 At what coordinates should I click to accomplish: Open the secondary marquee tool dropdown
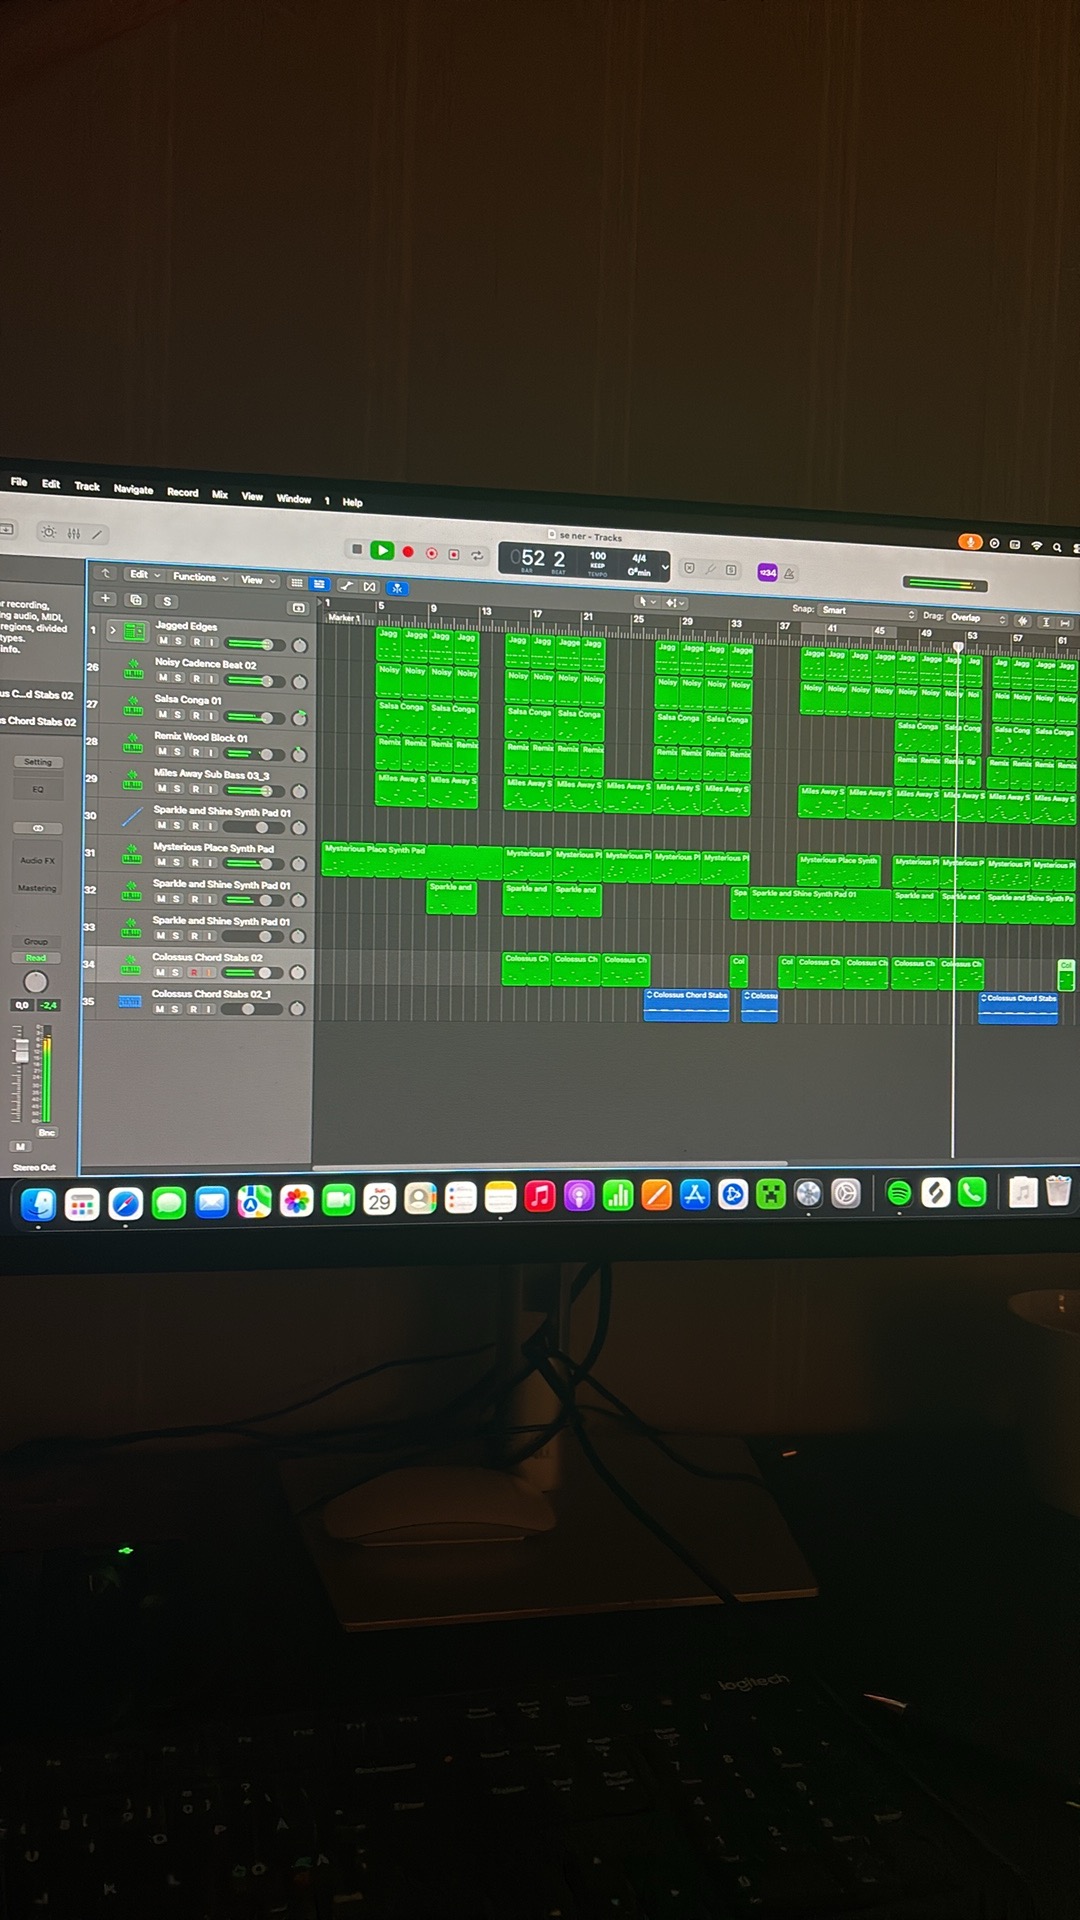(676, 603)
